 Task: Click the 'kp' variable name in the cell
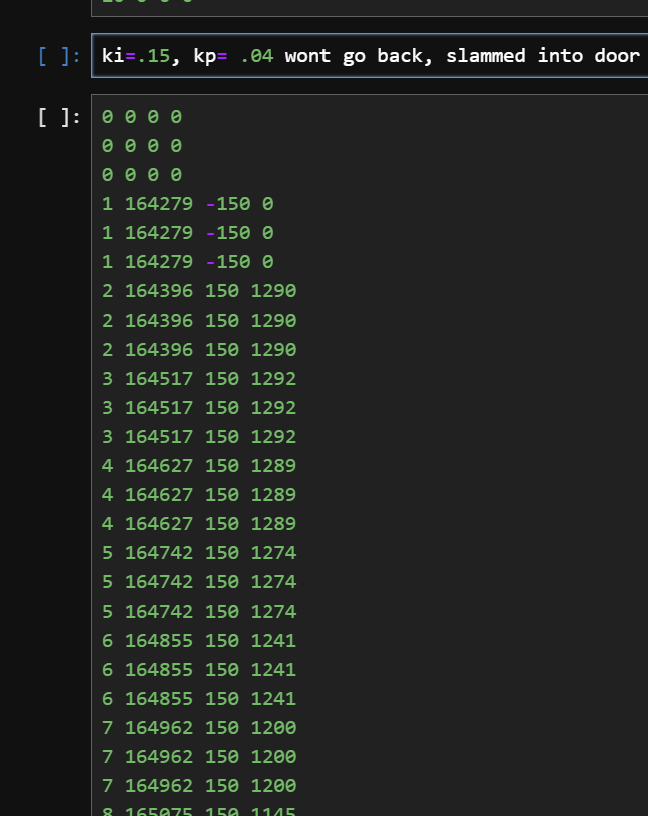pos(204,56)
